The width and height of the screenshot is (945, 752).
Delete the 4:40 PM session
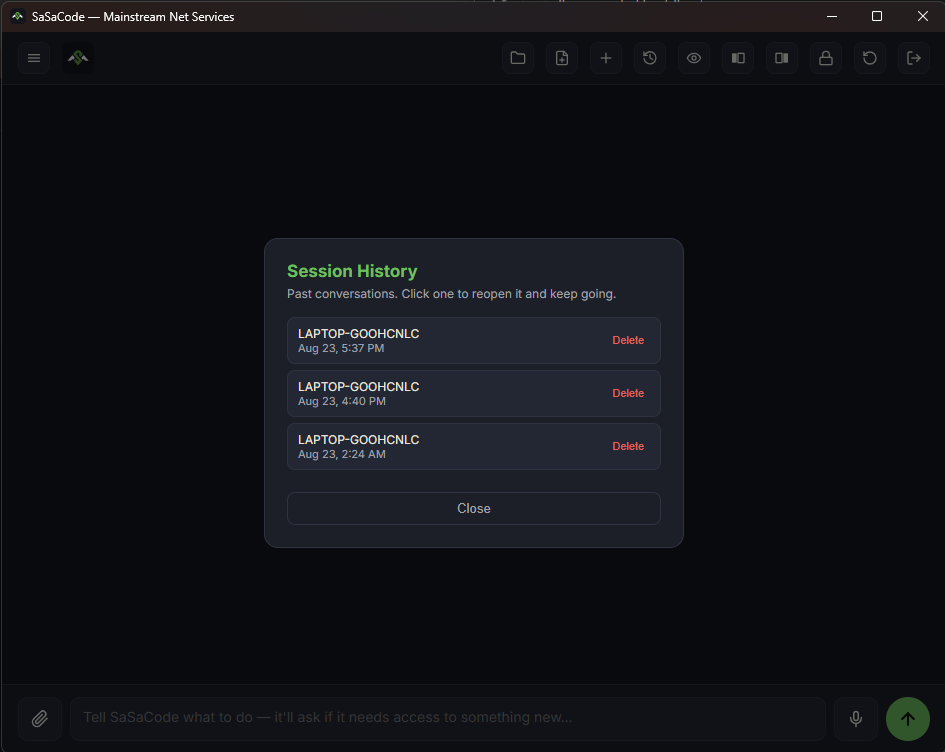(628, 393)
